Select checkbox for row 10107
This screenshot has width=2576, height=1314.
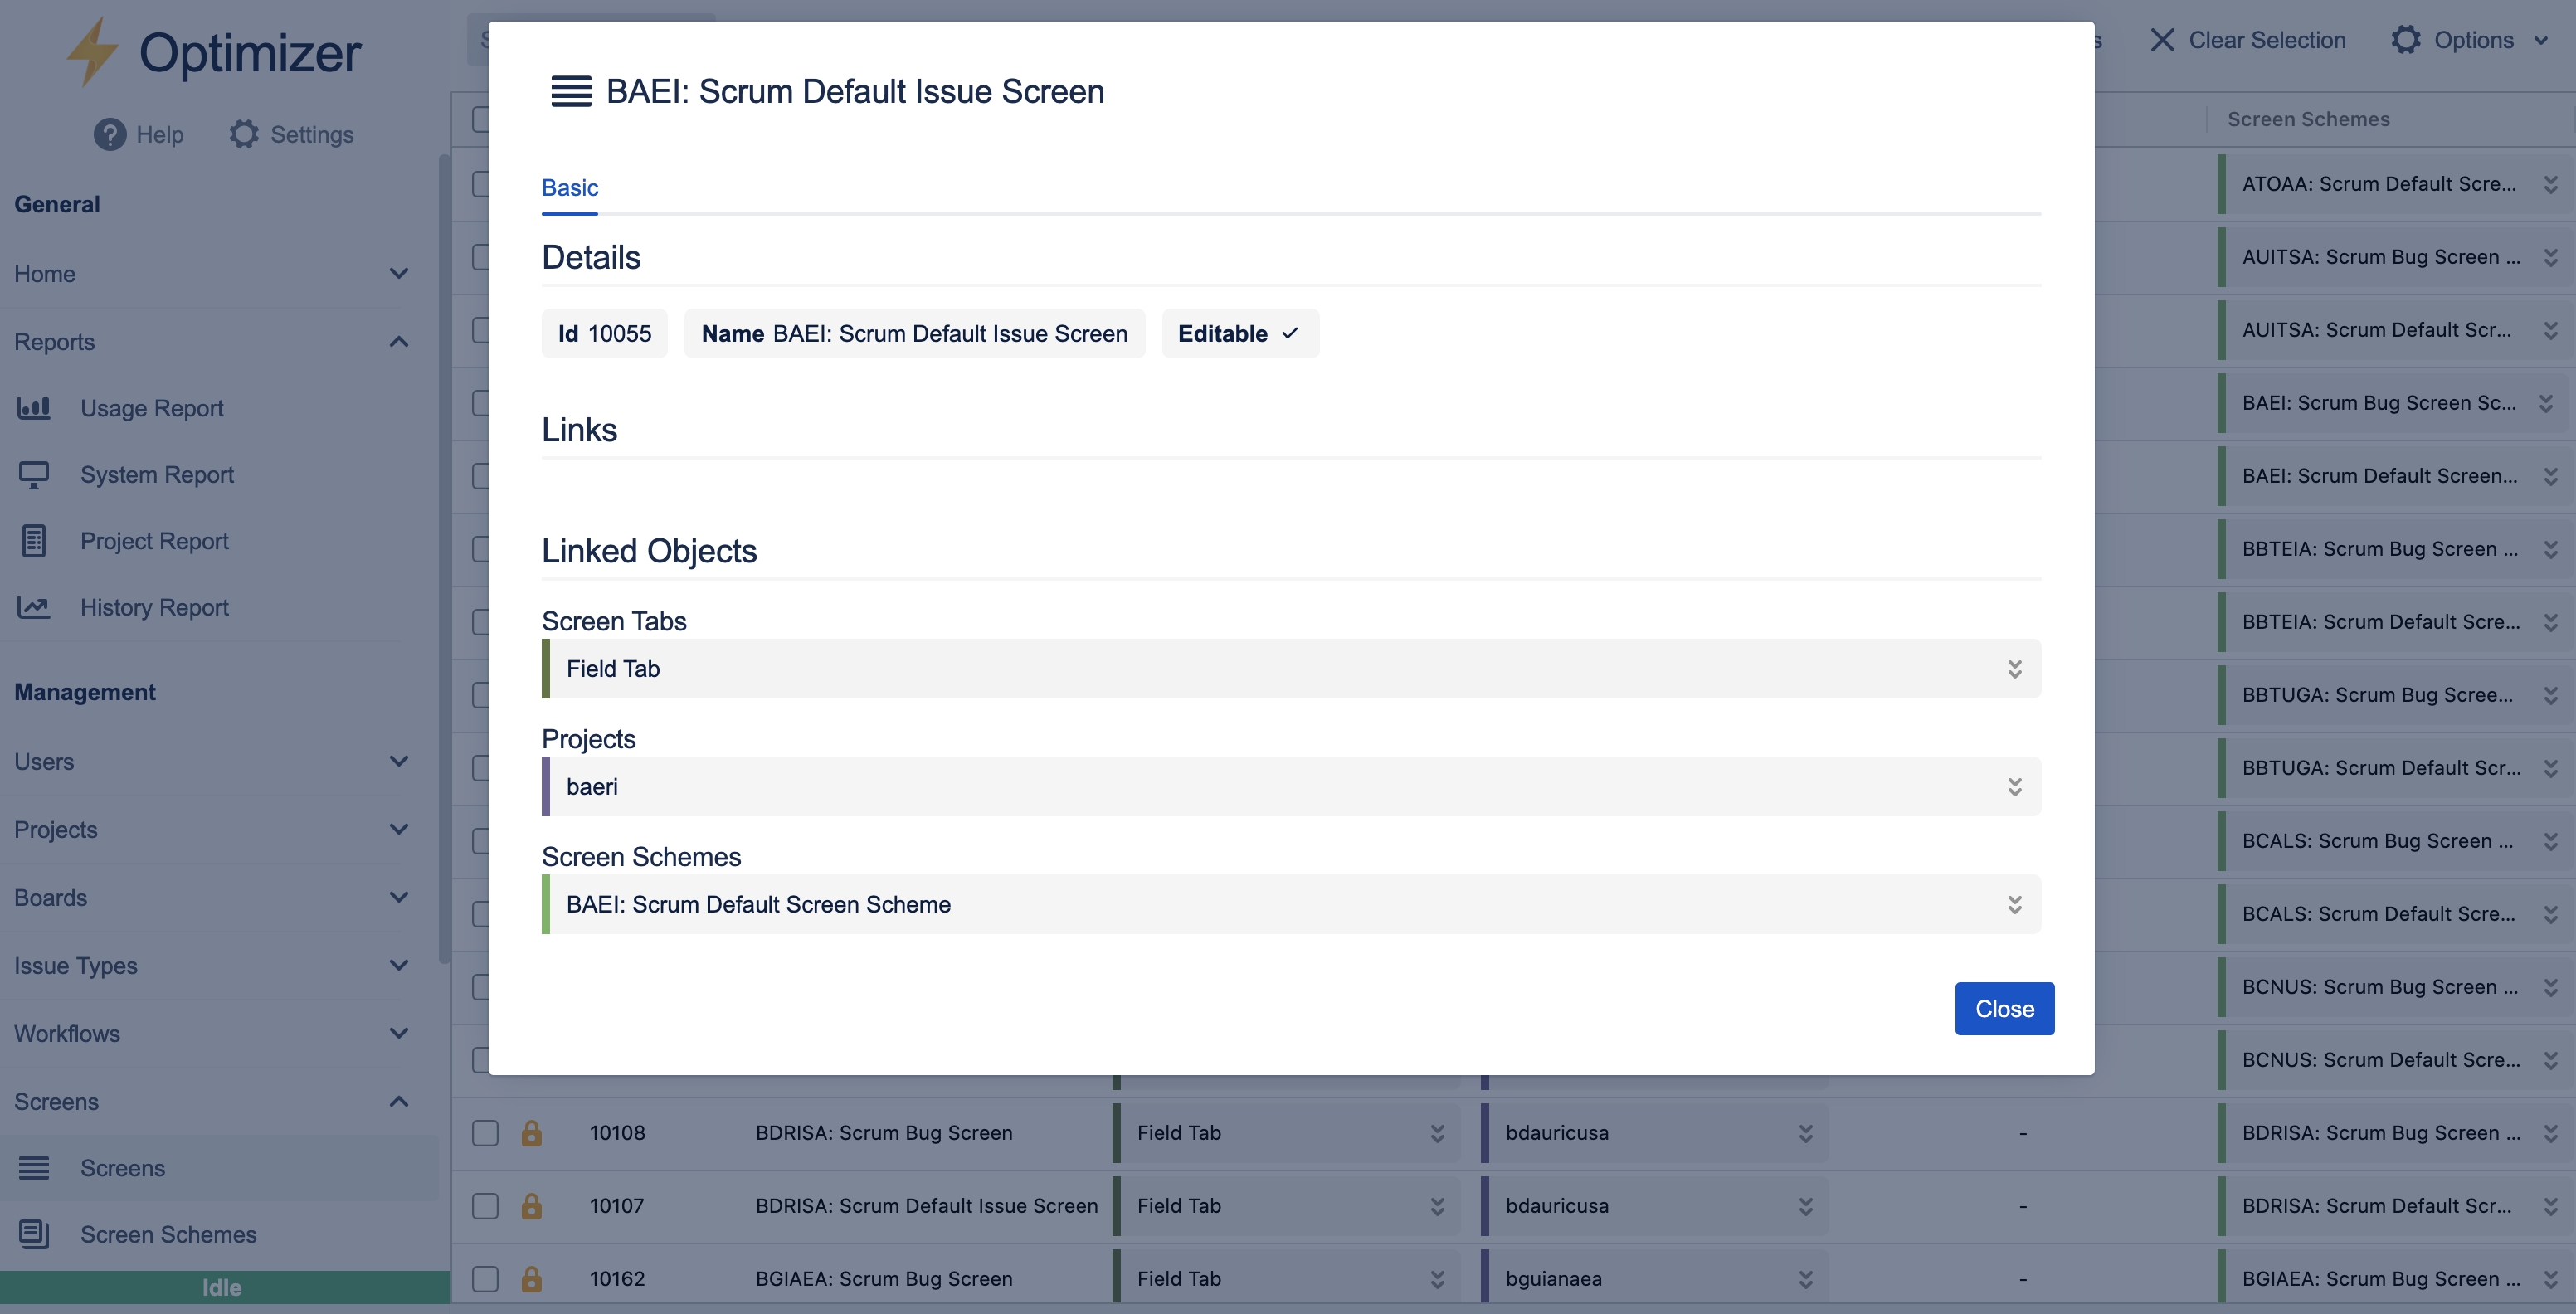tap(485, 1205)
